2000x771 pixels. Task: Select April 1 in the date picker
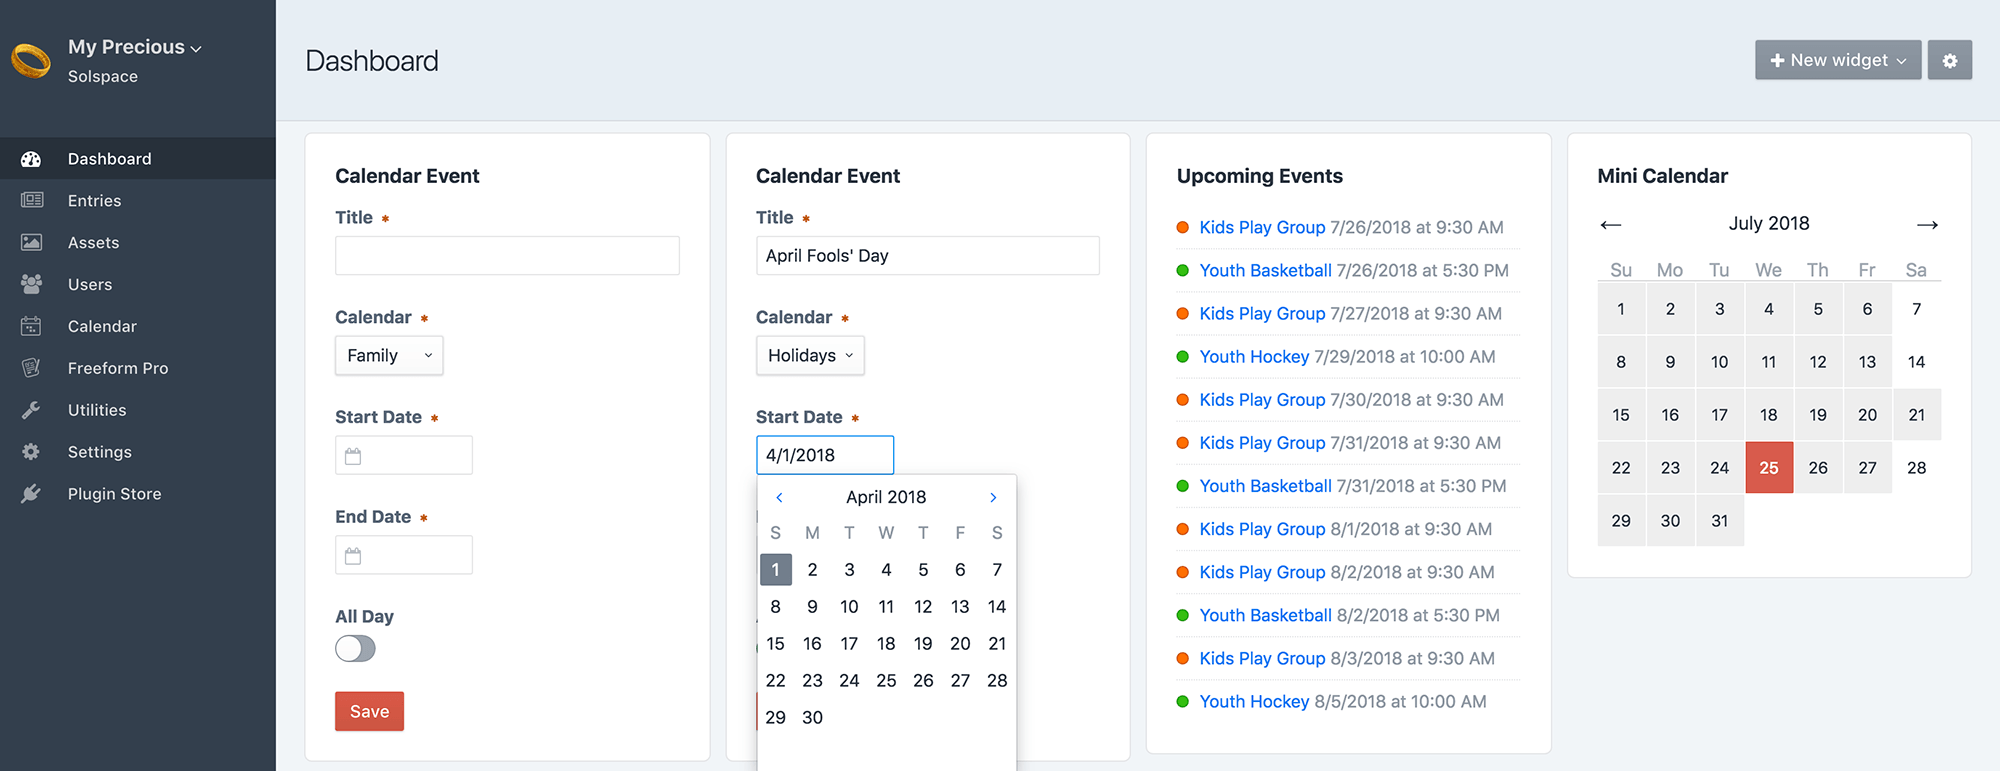775,569
